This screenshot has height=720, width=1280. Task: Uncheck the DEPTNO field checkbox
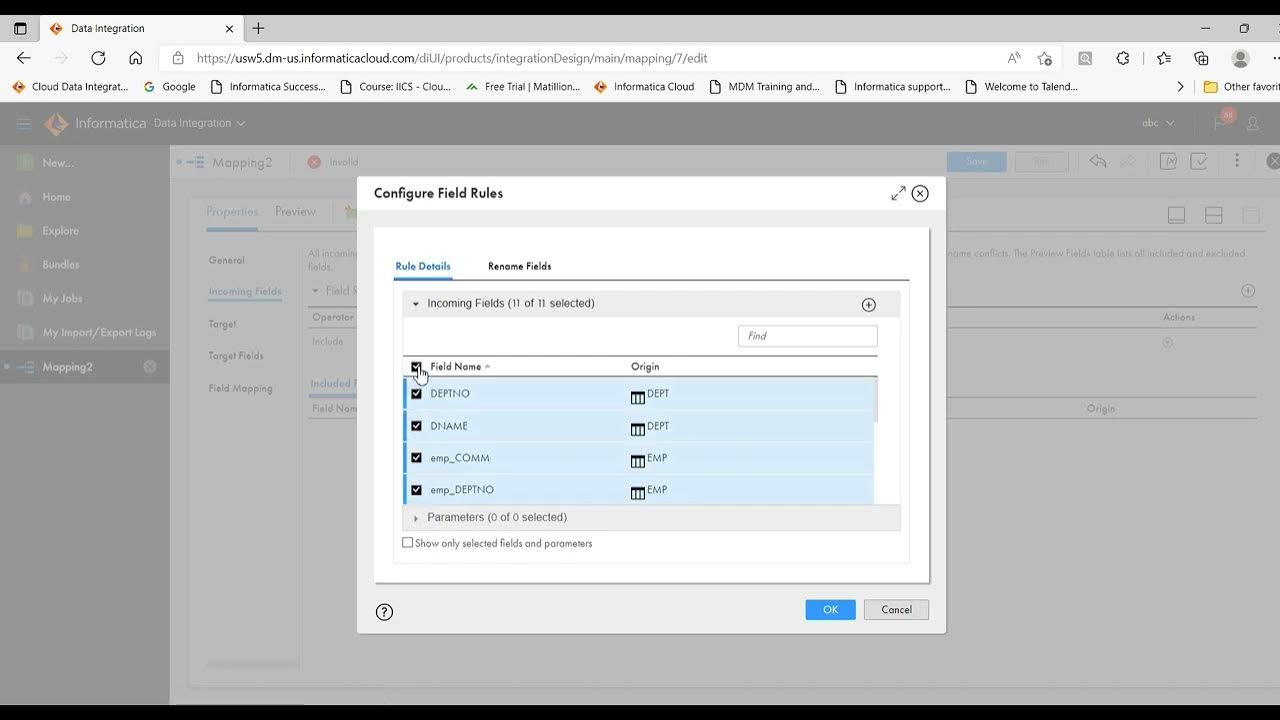(417, 394)
